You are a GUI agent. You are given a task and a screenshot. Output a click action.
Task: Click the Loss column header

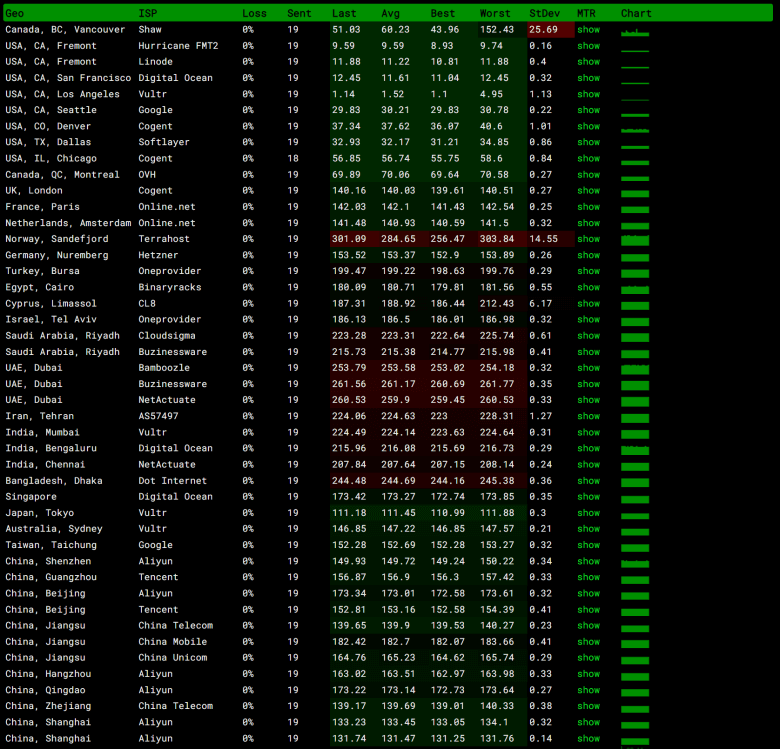tap(254, 13)
